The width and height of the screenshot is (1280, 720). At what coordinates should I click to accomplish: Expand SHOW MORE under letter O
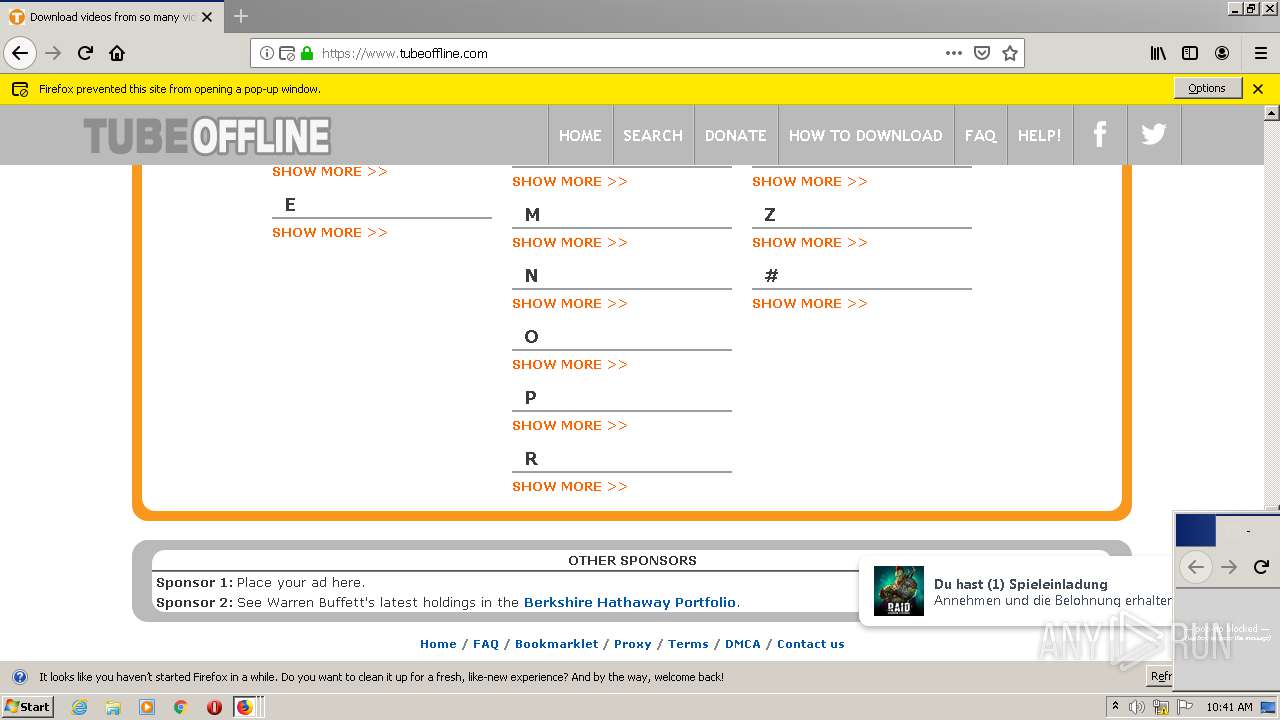570,364
